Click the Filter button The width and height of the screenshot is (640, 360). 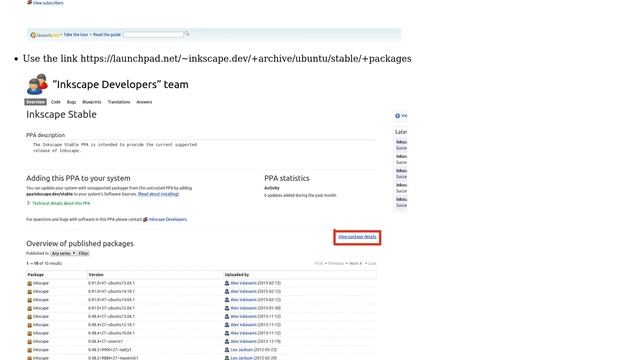[83, 253]
